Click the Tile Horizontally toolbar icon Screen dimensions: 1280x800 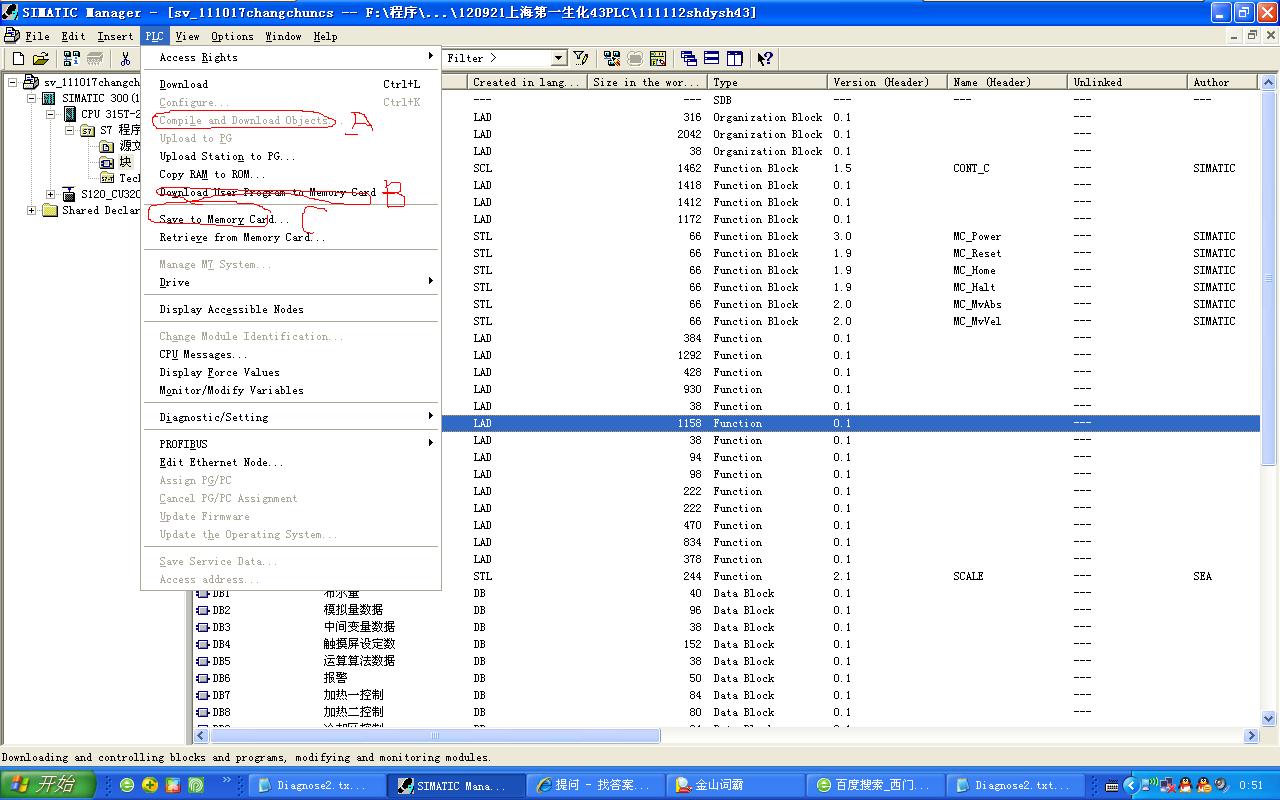tap(712, 59)
